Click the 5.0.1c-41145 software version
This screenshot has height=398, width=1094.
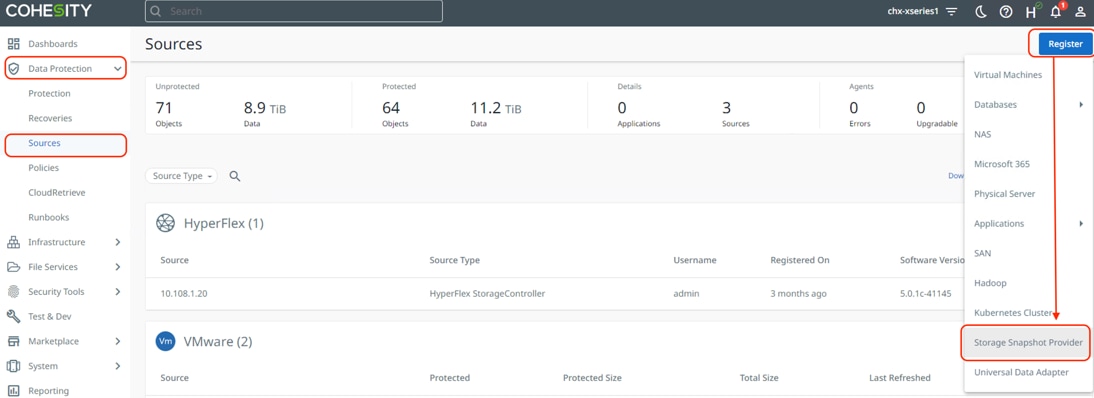point(925,294)
